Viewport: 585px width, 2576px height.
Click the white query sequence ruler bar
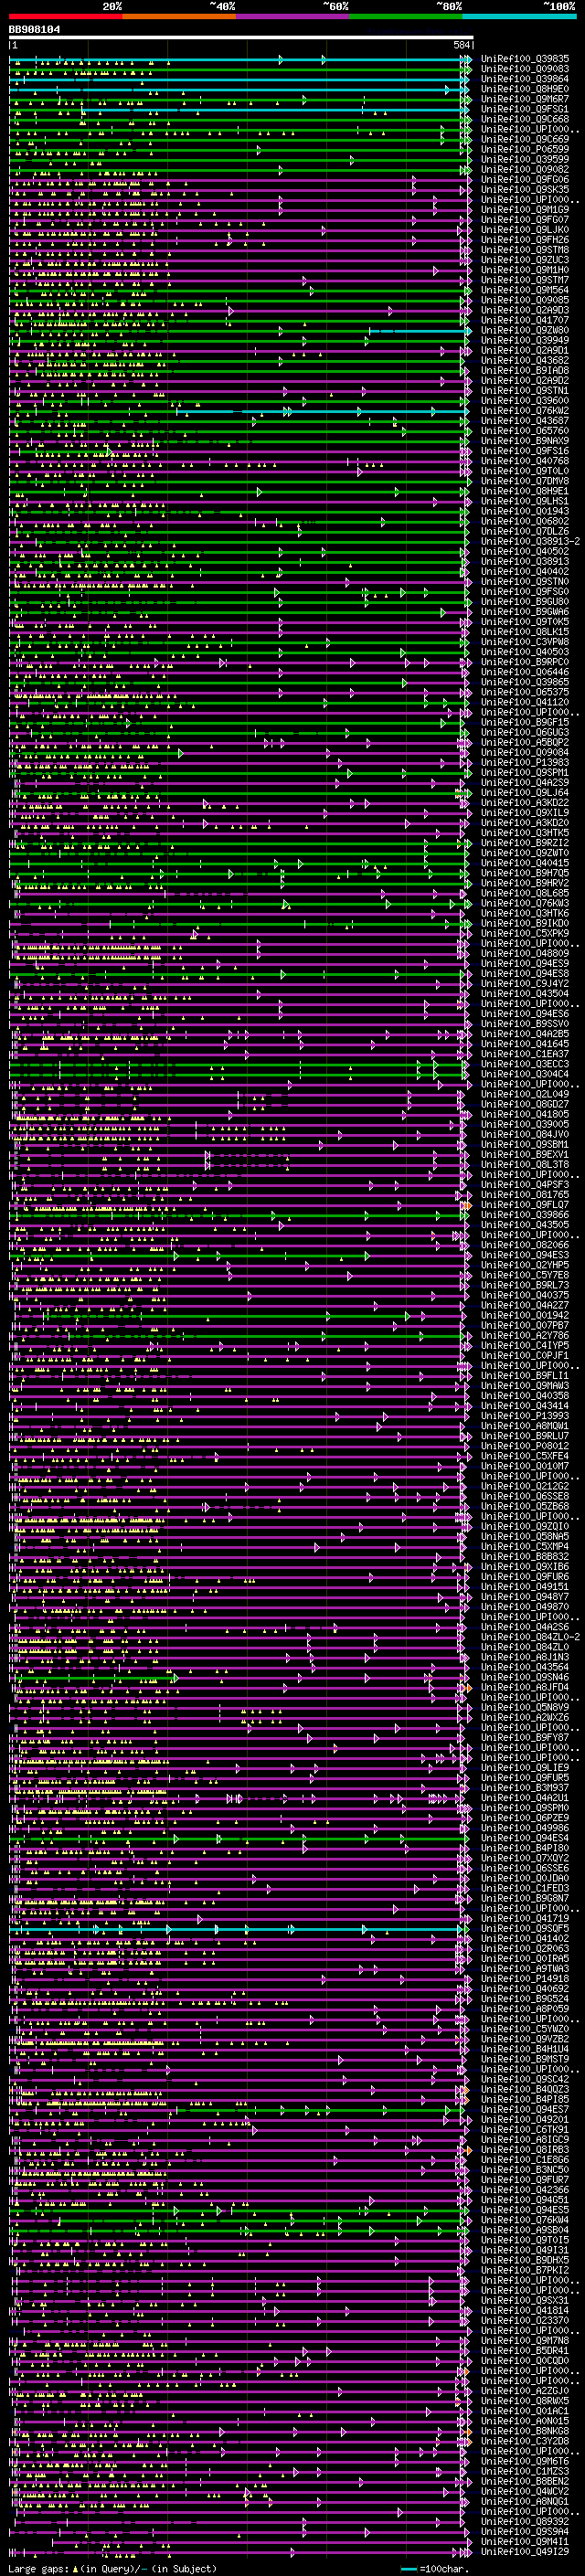click(x=241, y=38)
